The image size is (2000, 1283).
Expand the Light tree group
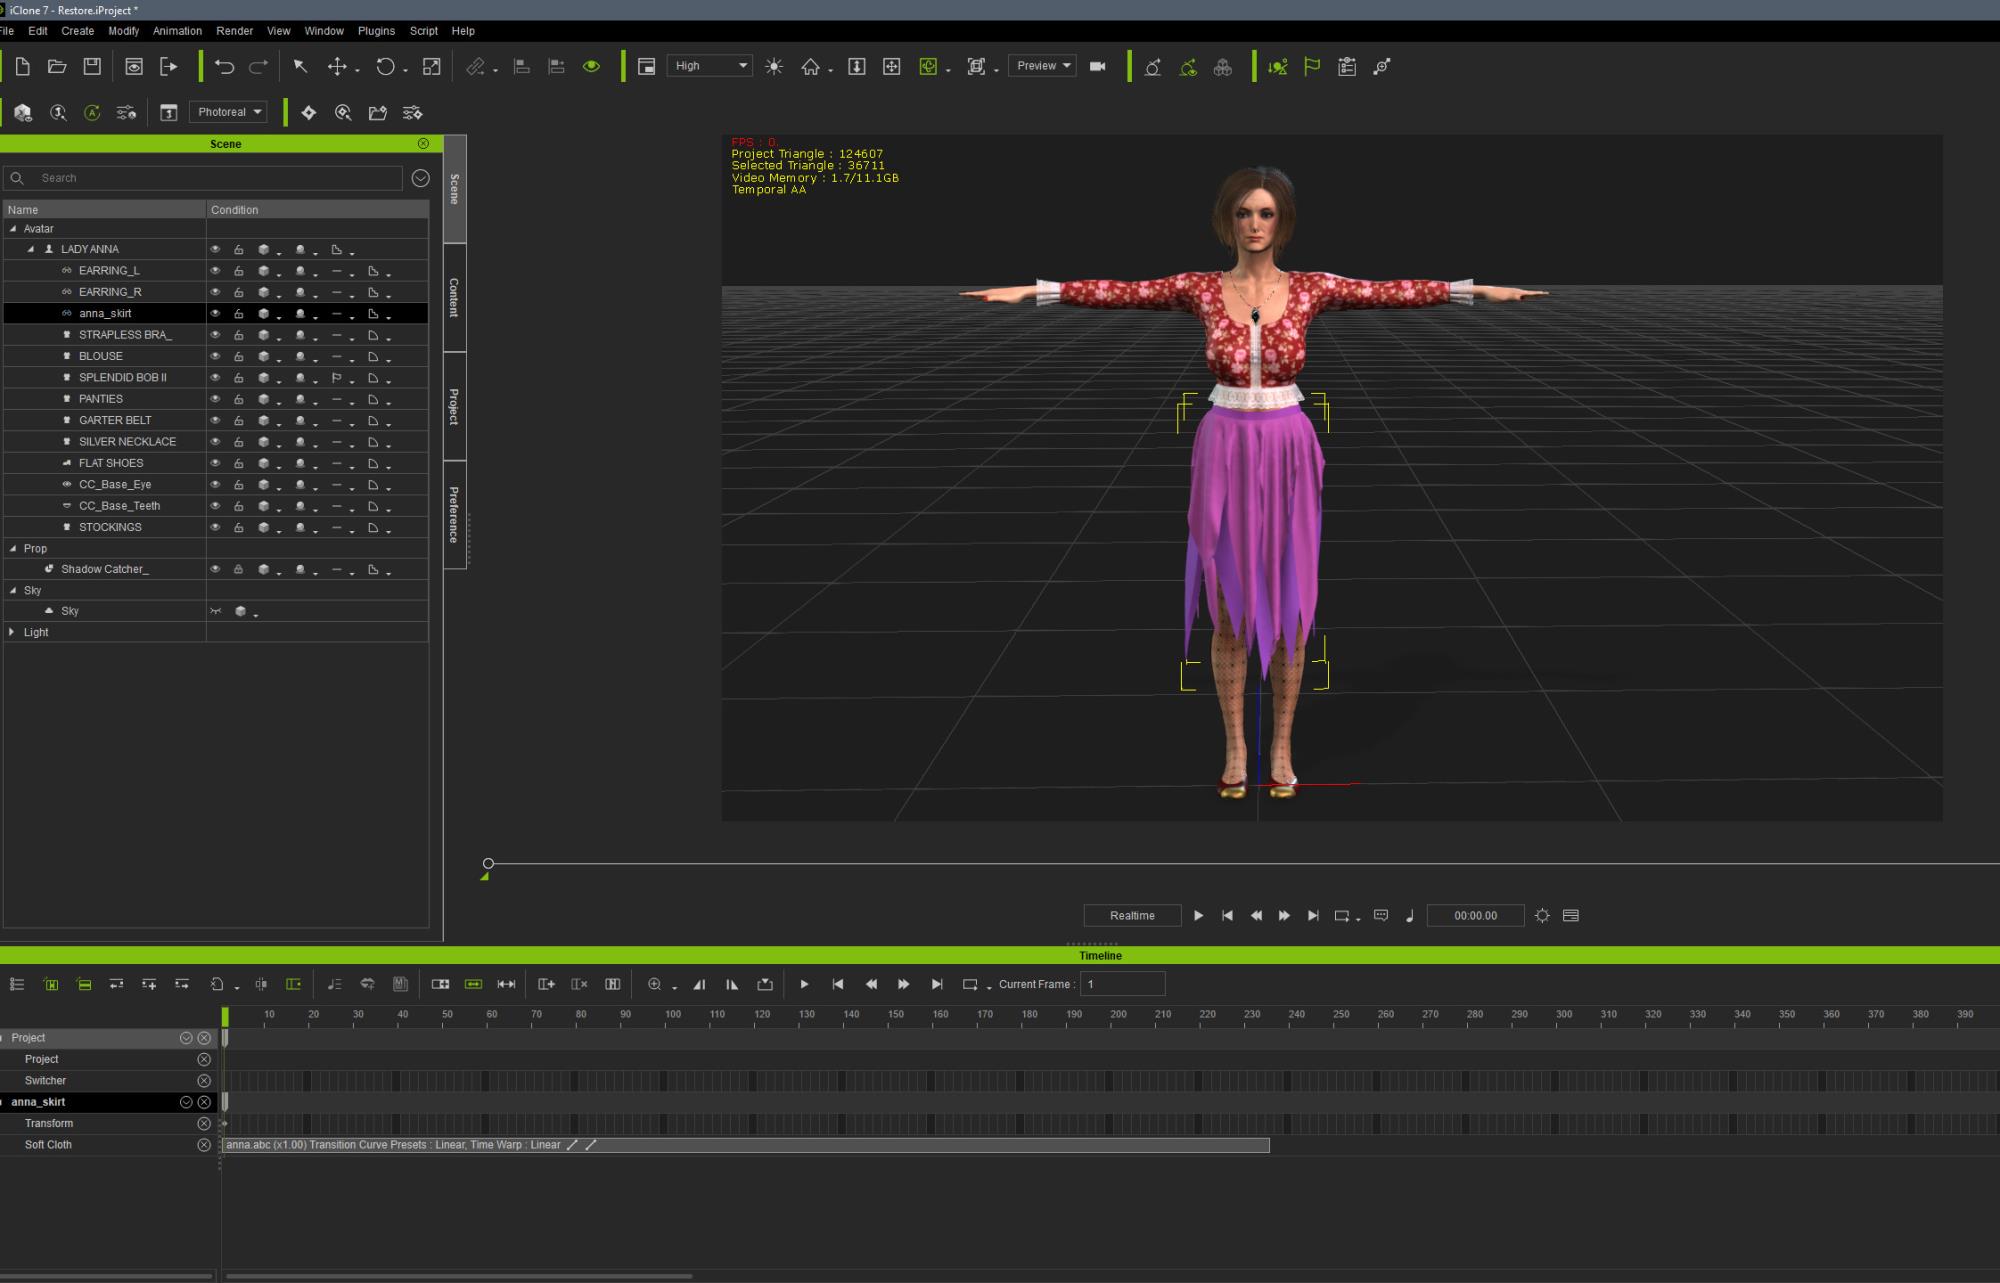tap(12, 632)
